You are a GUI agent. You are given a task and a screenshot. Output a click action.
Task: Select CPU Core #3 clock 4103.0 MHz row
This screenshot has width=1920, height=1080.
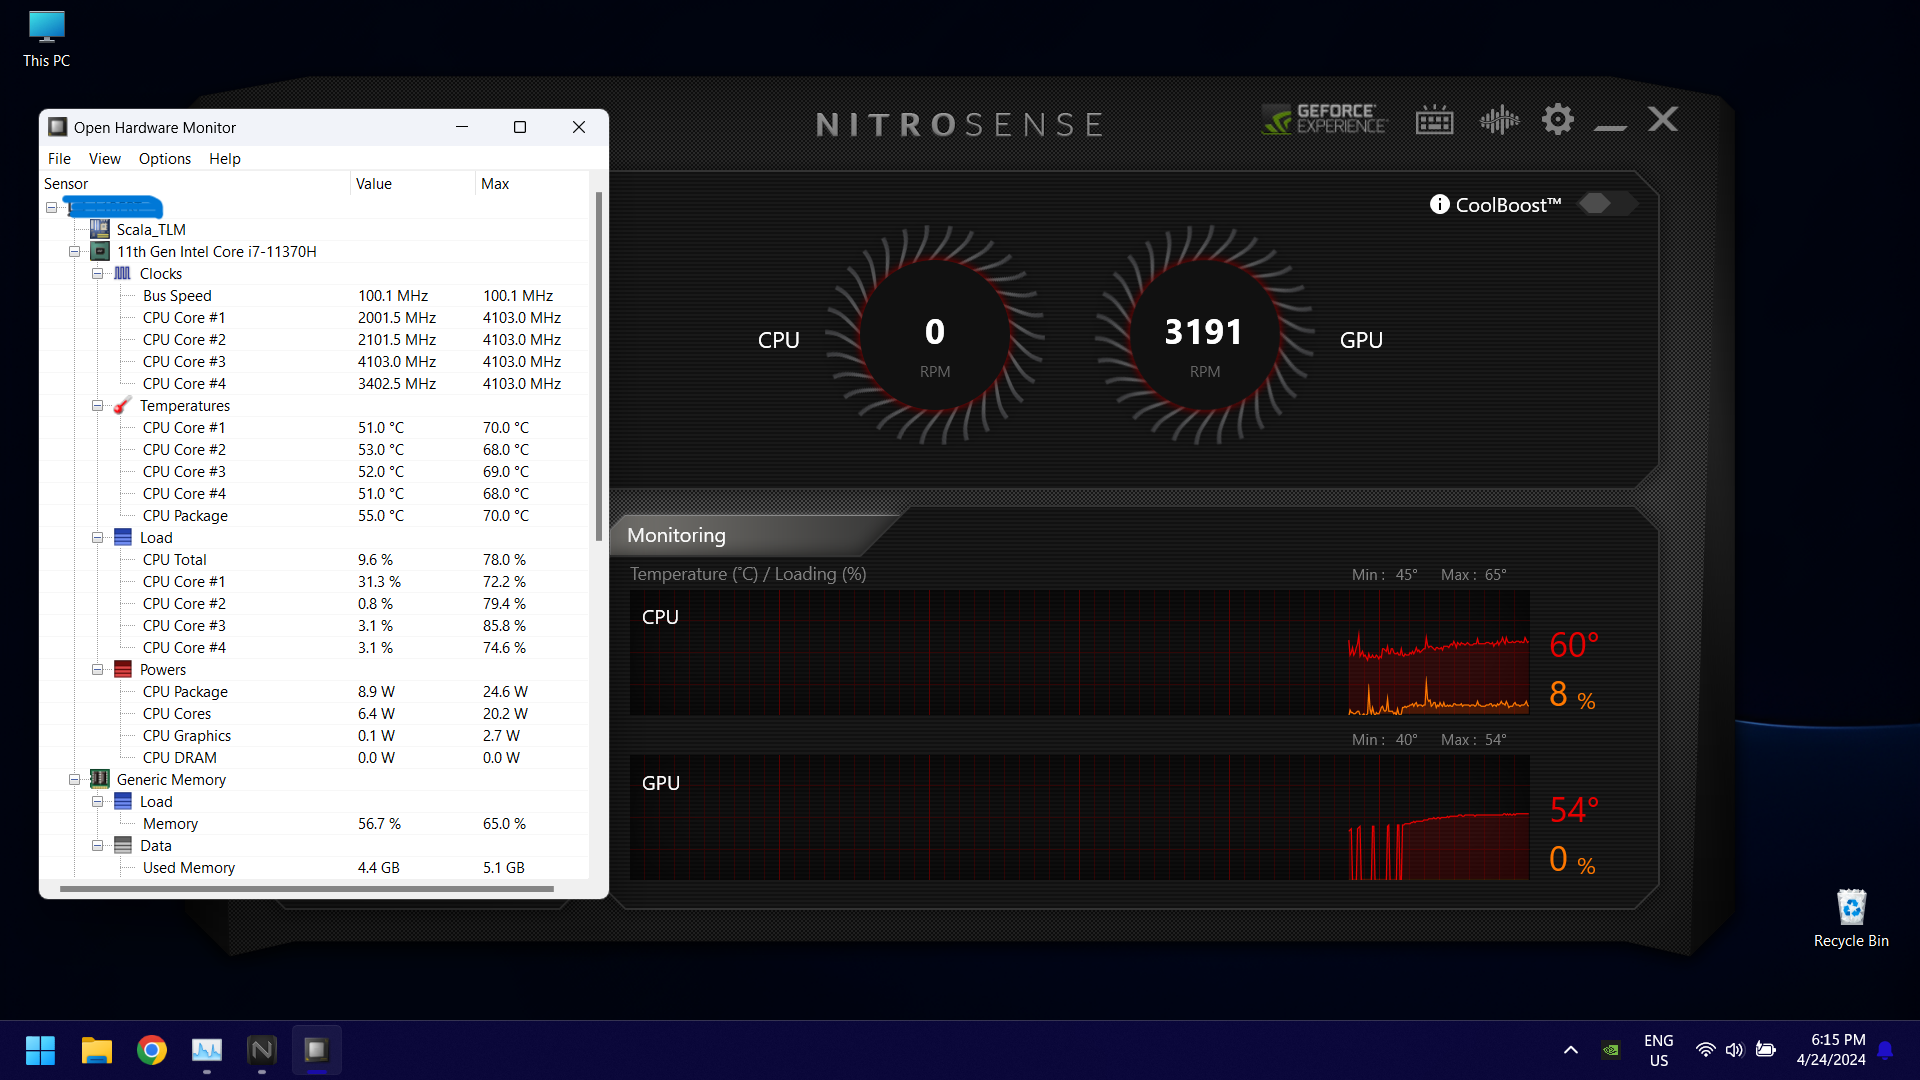314,362
